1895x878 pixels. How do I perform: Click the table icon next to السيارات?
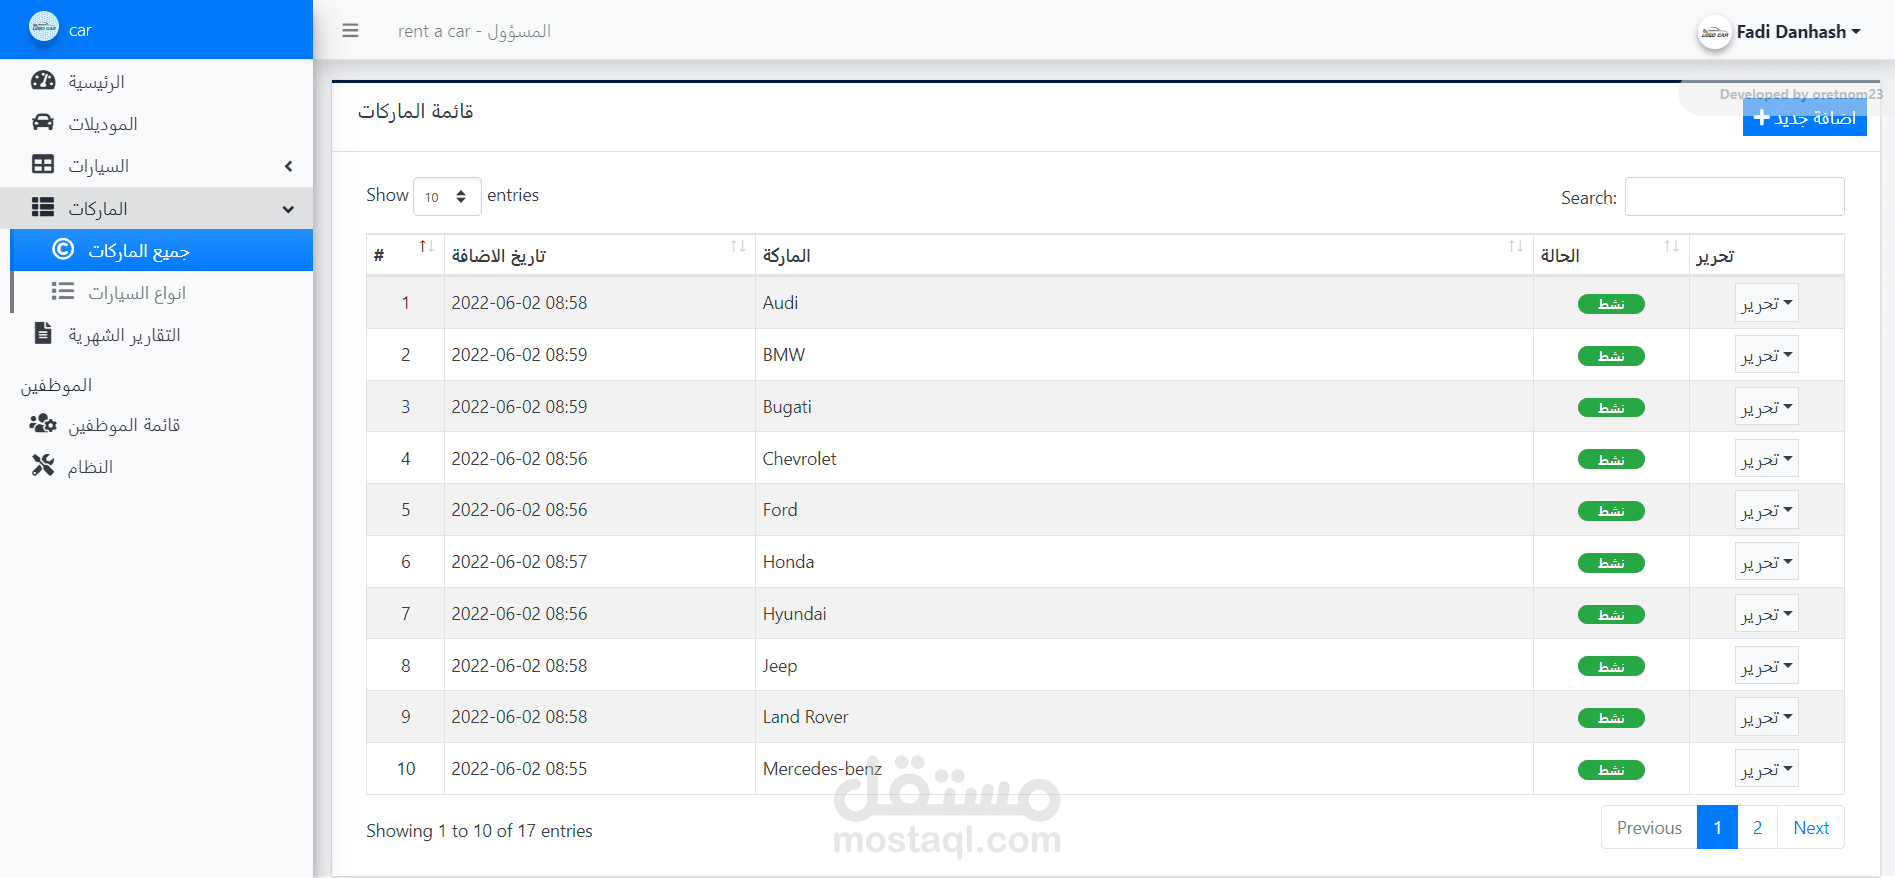(x=43, y=165)
